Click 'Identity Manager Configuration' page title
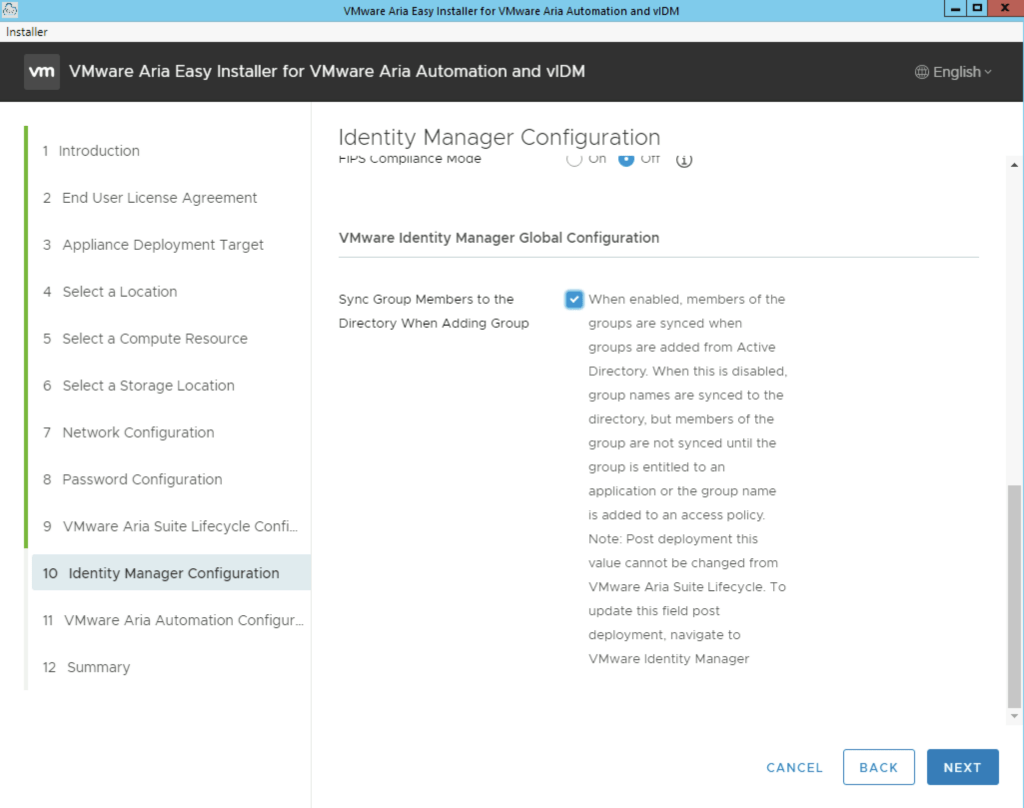This screenshot has height=808, width=1024. pos(500,138)
